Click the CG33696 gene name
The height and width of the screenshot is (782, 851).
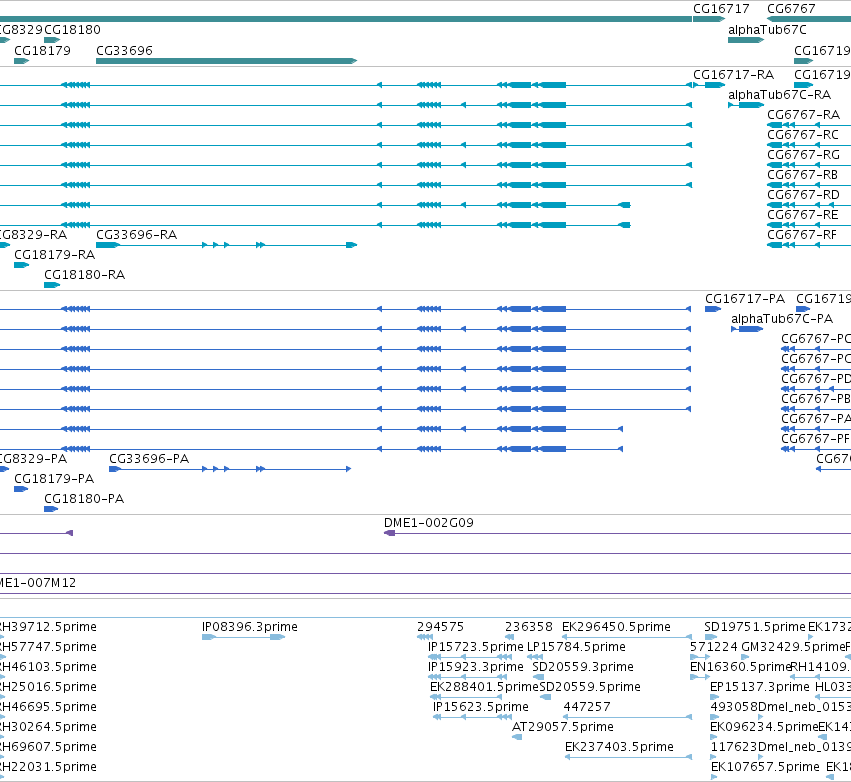pyautogui.click(x=124, y=50)
